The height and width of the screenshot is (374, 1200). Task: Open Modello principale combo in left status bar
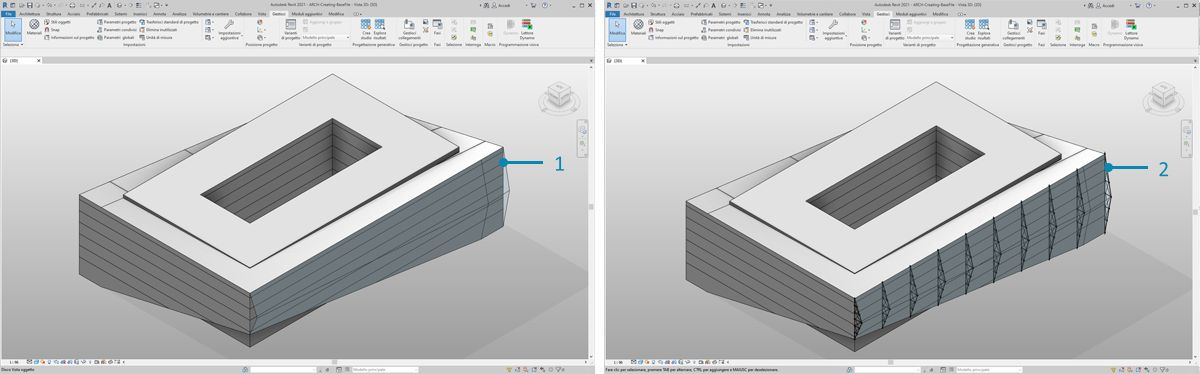click(x=385, y=369)
